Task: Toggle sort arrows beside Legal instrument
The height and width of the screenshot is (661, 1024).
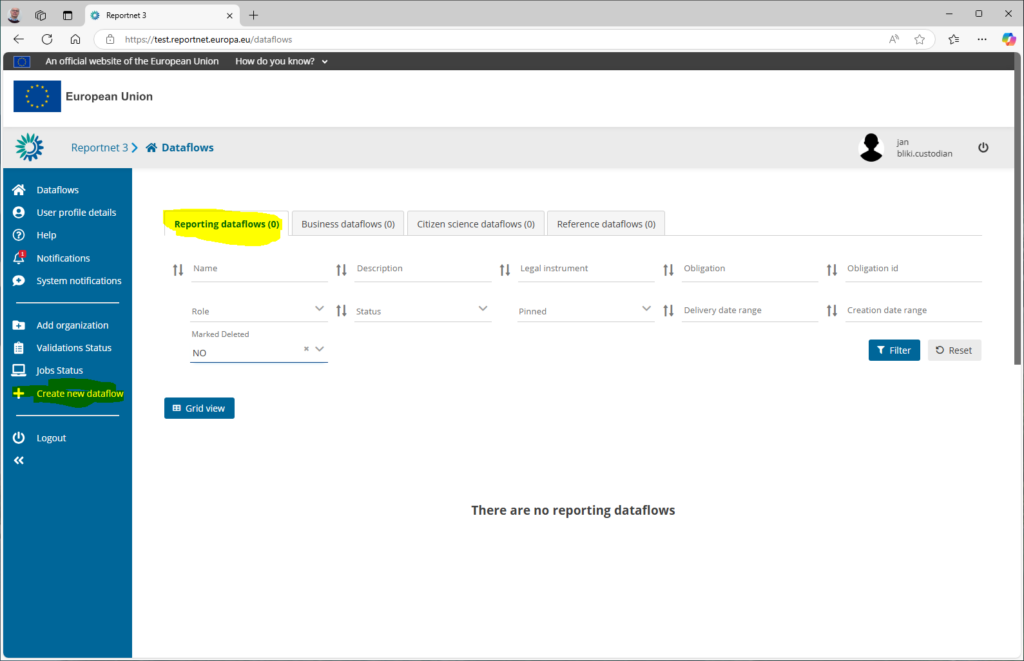Action: coord(505,270)
